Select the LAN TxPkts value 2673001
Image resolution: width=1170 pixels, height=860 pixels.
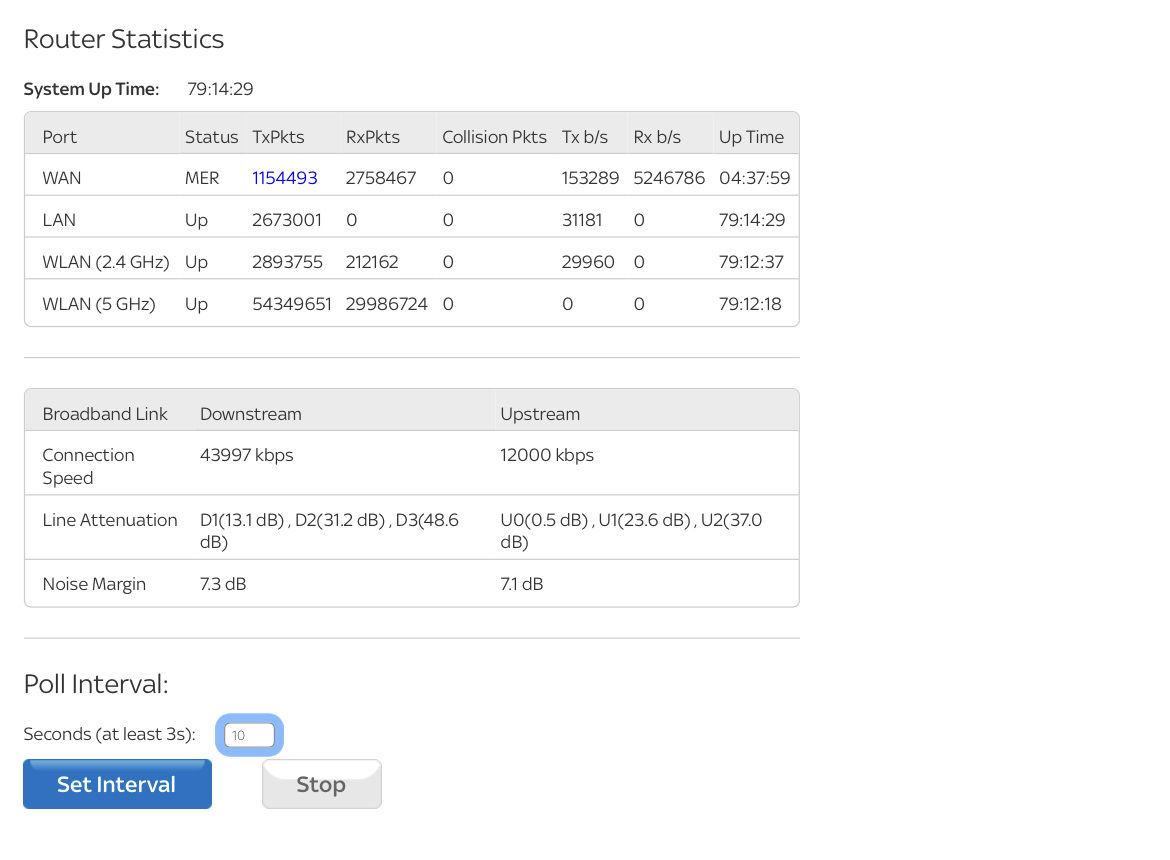[287, 220]
